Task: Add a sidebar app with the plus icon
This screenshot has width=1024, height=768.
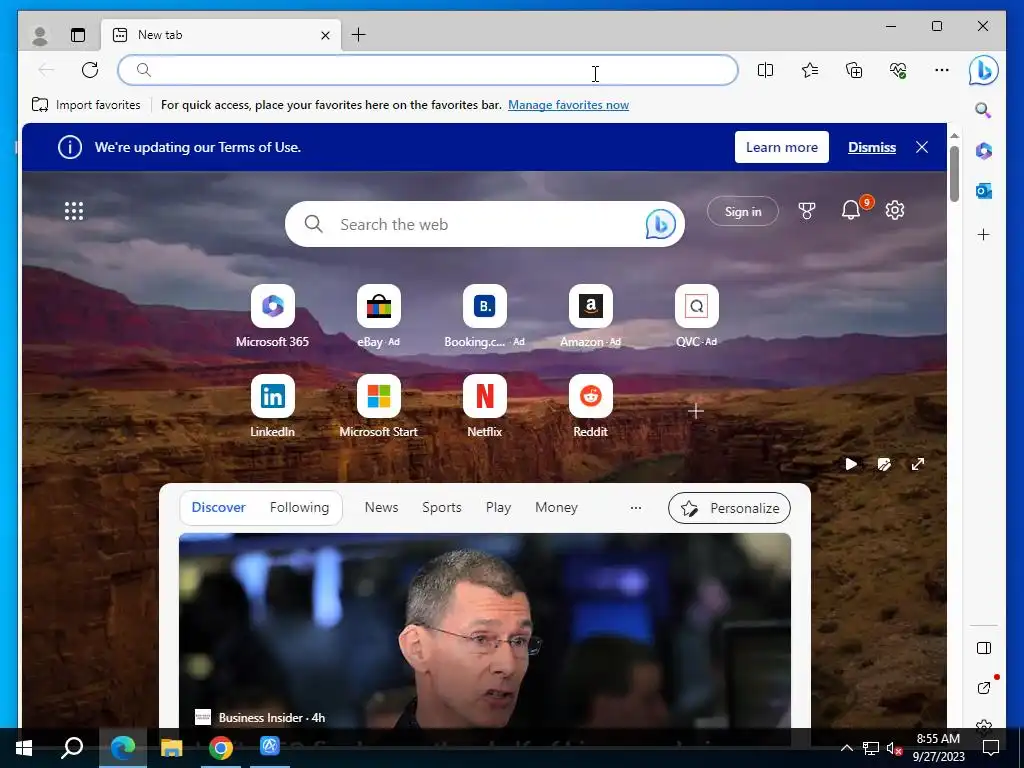Action: tap(984, 234)
